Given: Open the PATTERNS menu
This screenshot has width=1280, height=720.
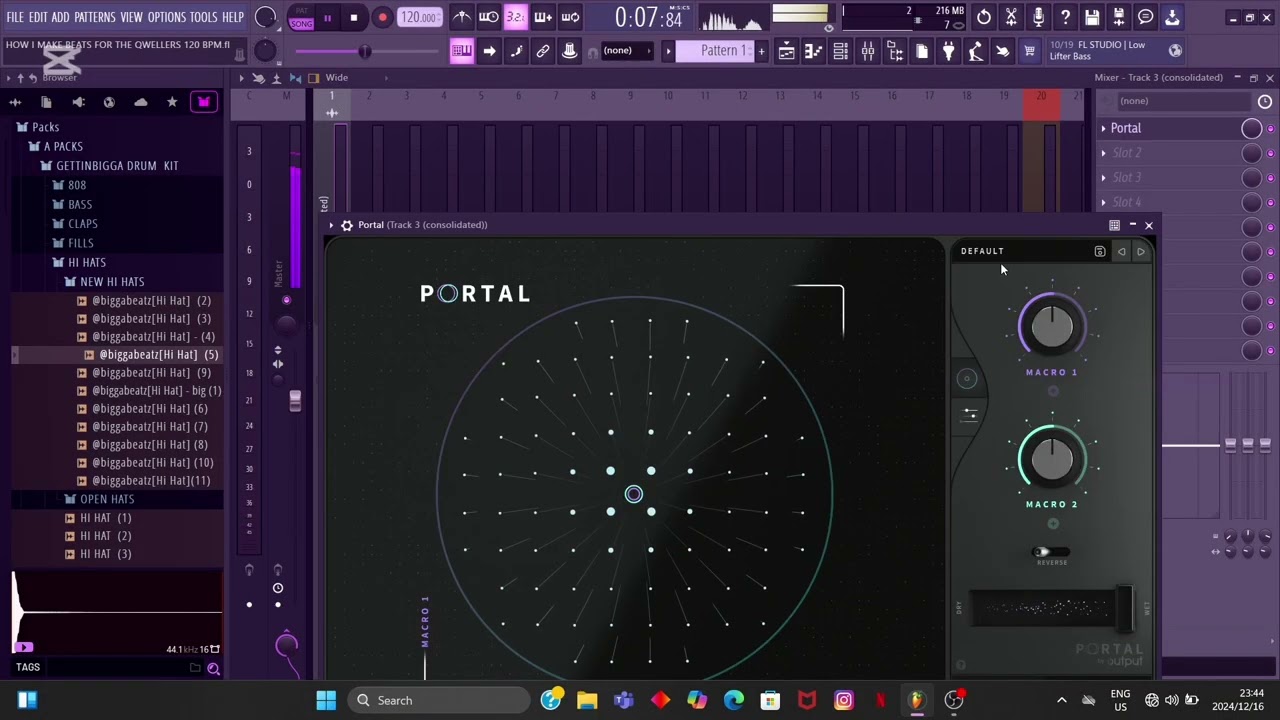Looking at the screenshot, I should 95,18.
